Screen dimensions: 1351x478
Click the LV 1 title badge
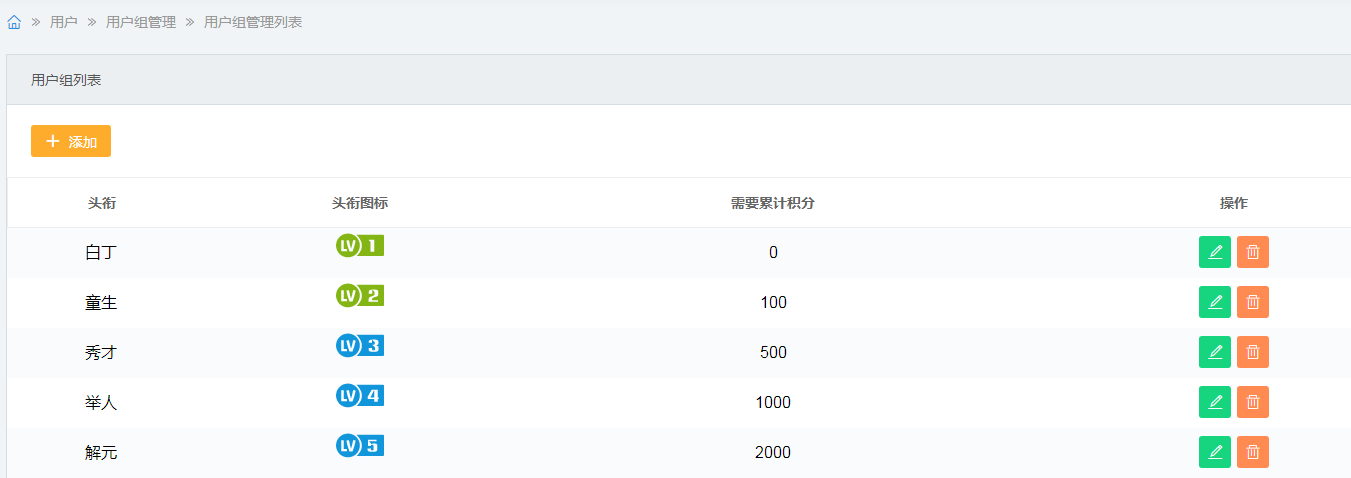click(360, 245)
